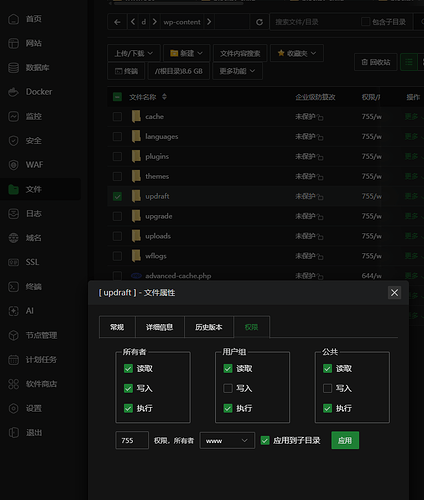424x500 pixels.
Task: Expand path chevron after d
Action: [155, 22]
